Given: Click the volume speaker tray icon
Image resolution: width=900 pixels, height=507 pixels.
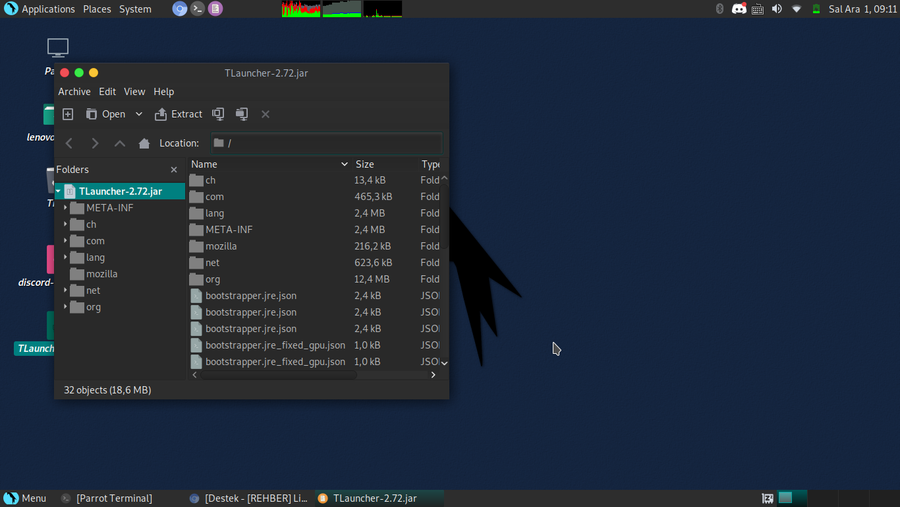Looking at the screenshot, I should tap(777, 9).
